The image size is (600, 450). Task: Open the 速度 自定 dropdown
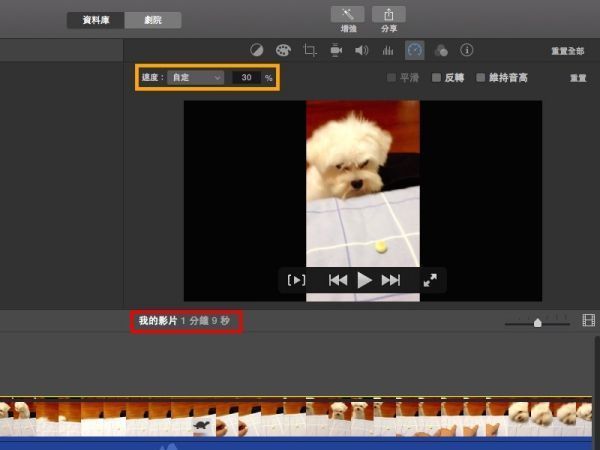(x=196, y=78)
